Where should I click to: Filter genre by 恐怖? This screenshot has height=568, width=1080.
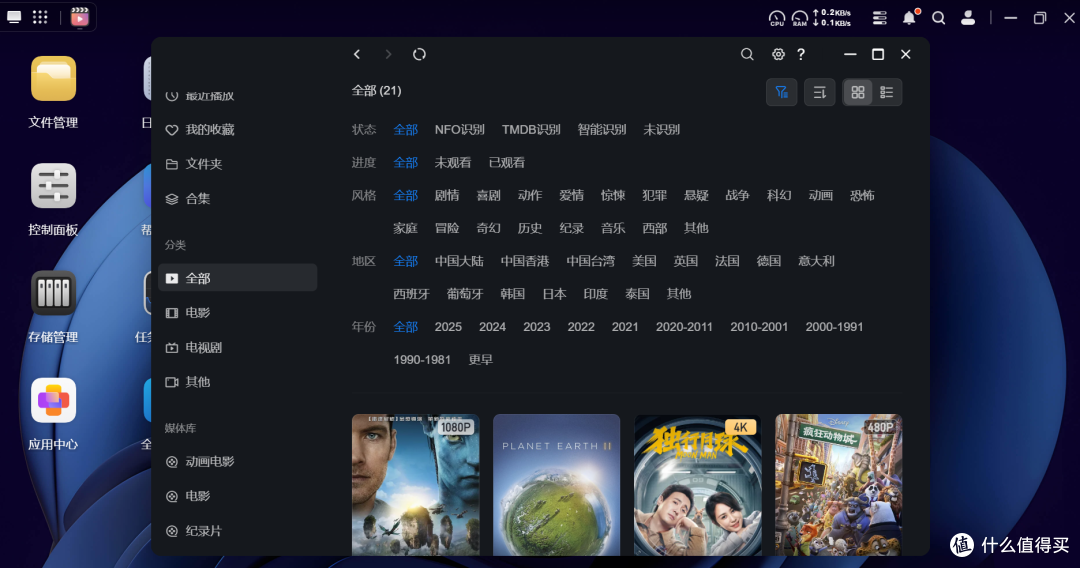862,196
